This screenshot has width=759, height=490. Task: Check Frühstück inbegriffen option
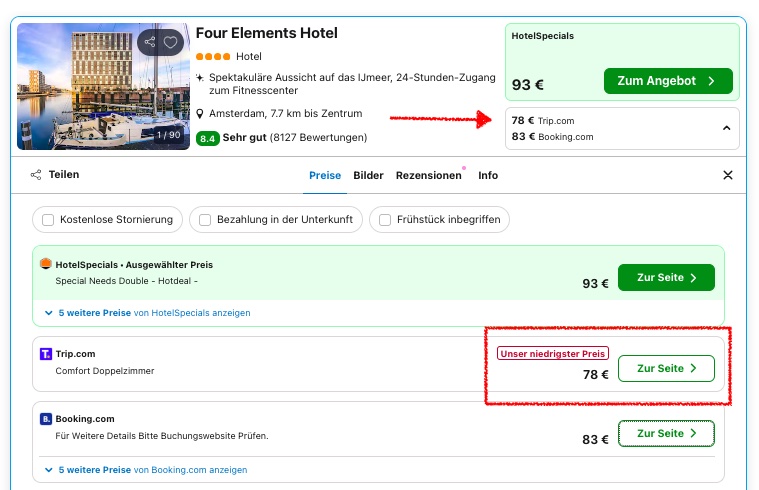[x=385, y=220]
